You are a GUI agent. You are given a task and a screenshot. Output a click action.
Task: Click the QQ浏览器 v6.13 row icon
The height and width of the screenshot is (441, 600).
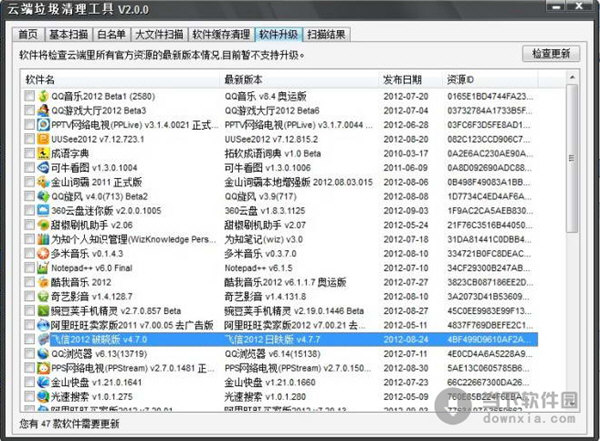pyautogui.click(x=43, y=354)
